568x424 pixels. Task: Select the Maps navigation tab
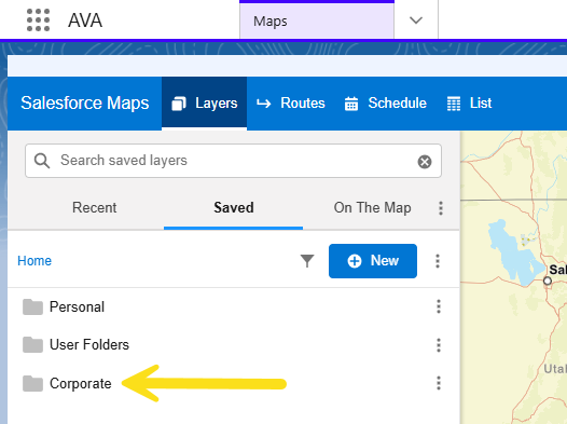[317, 21]
